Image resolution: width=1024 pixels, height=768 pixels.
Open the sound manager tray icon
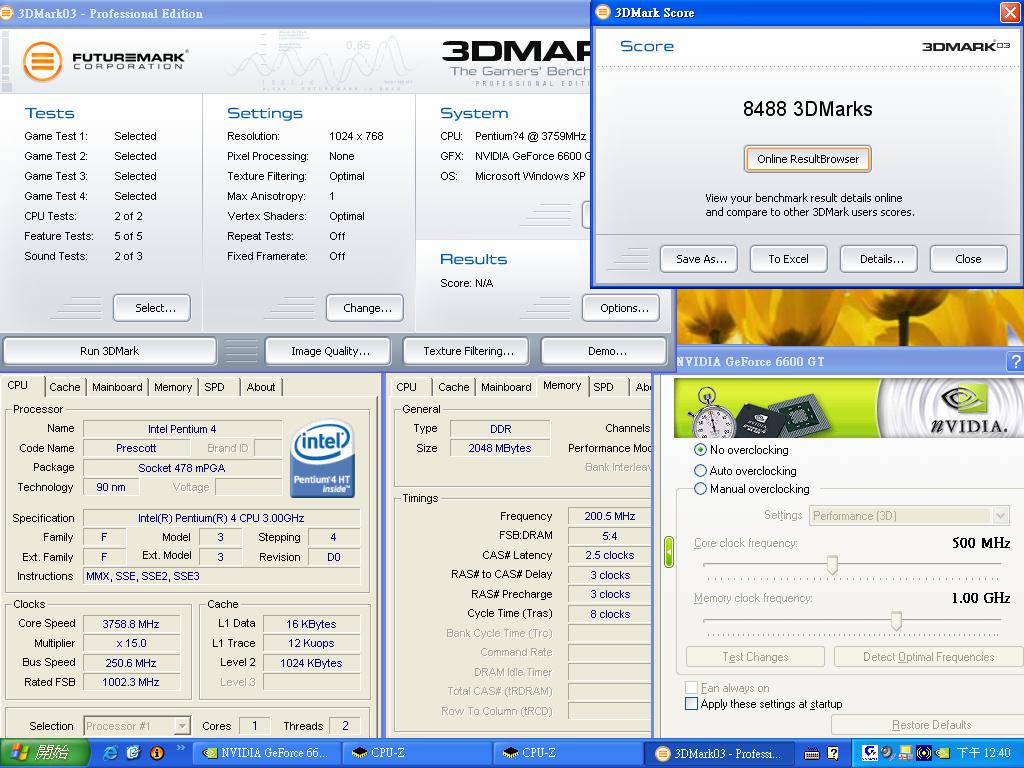click(x=923, y=753)
